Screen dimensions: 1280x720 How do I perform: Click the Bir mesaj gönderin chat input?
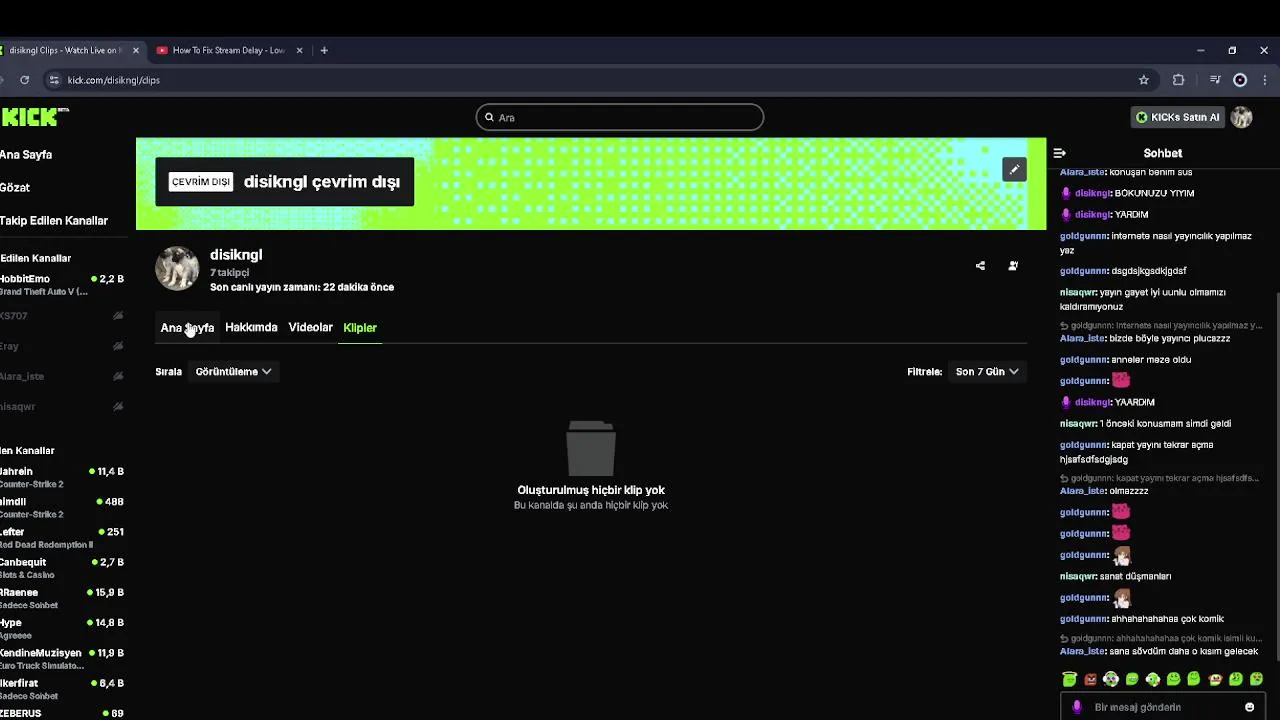click(1162, 707)
